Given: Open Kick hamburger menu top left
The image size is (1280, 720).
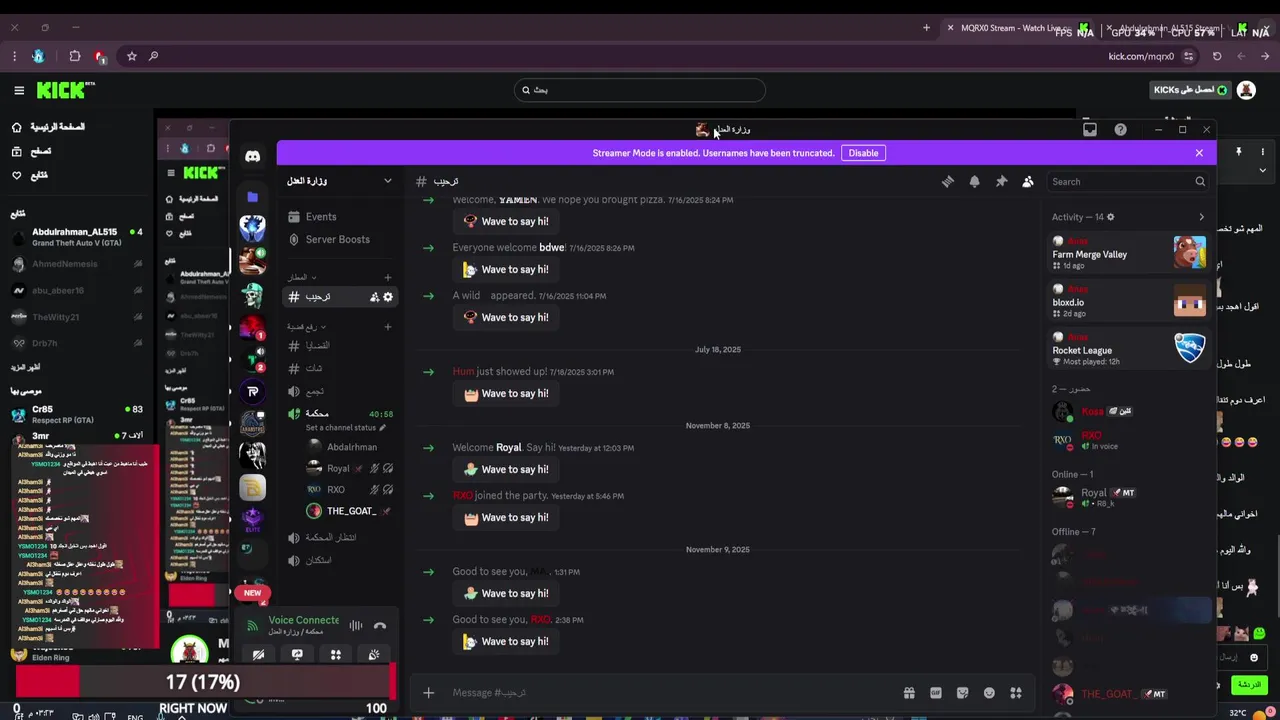Looking at the screenshot, I should click(19, 90).
